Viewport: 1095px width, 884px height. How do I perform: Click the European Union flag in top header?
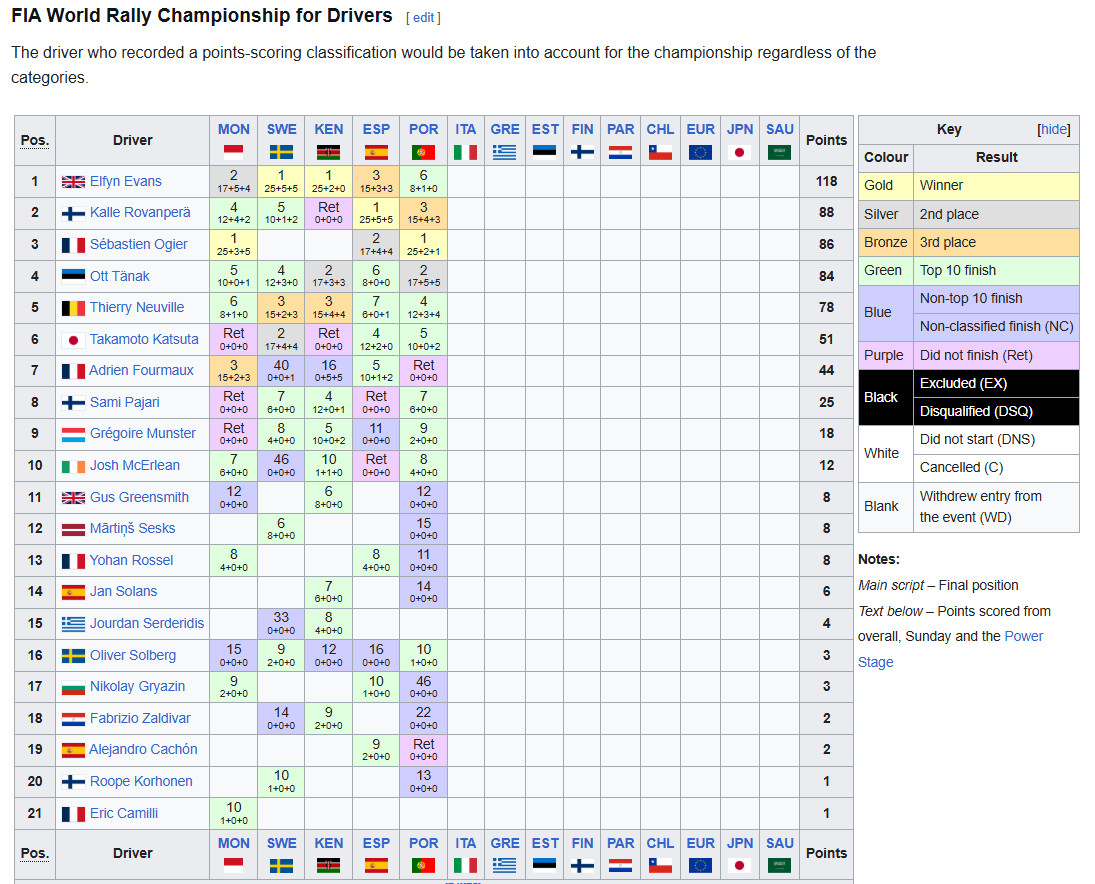click(x=700, y=152)
